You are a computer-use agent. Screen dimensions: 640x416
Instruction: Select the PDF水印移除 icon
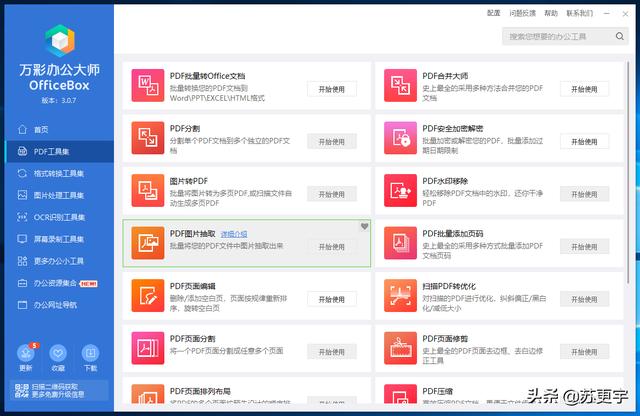[x=400, y=192]
